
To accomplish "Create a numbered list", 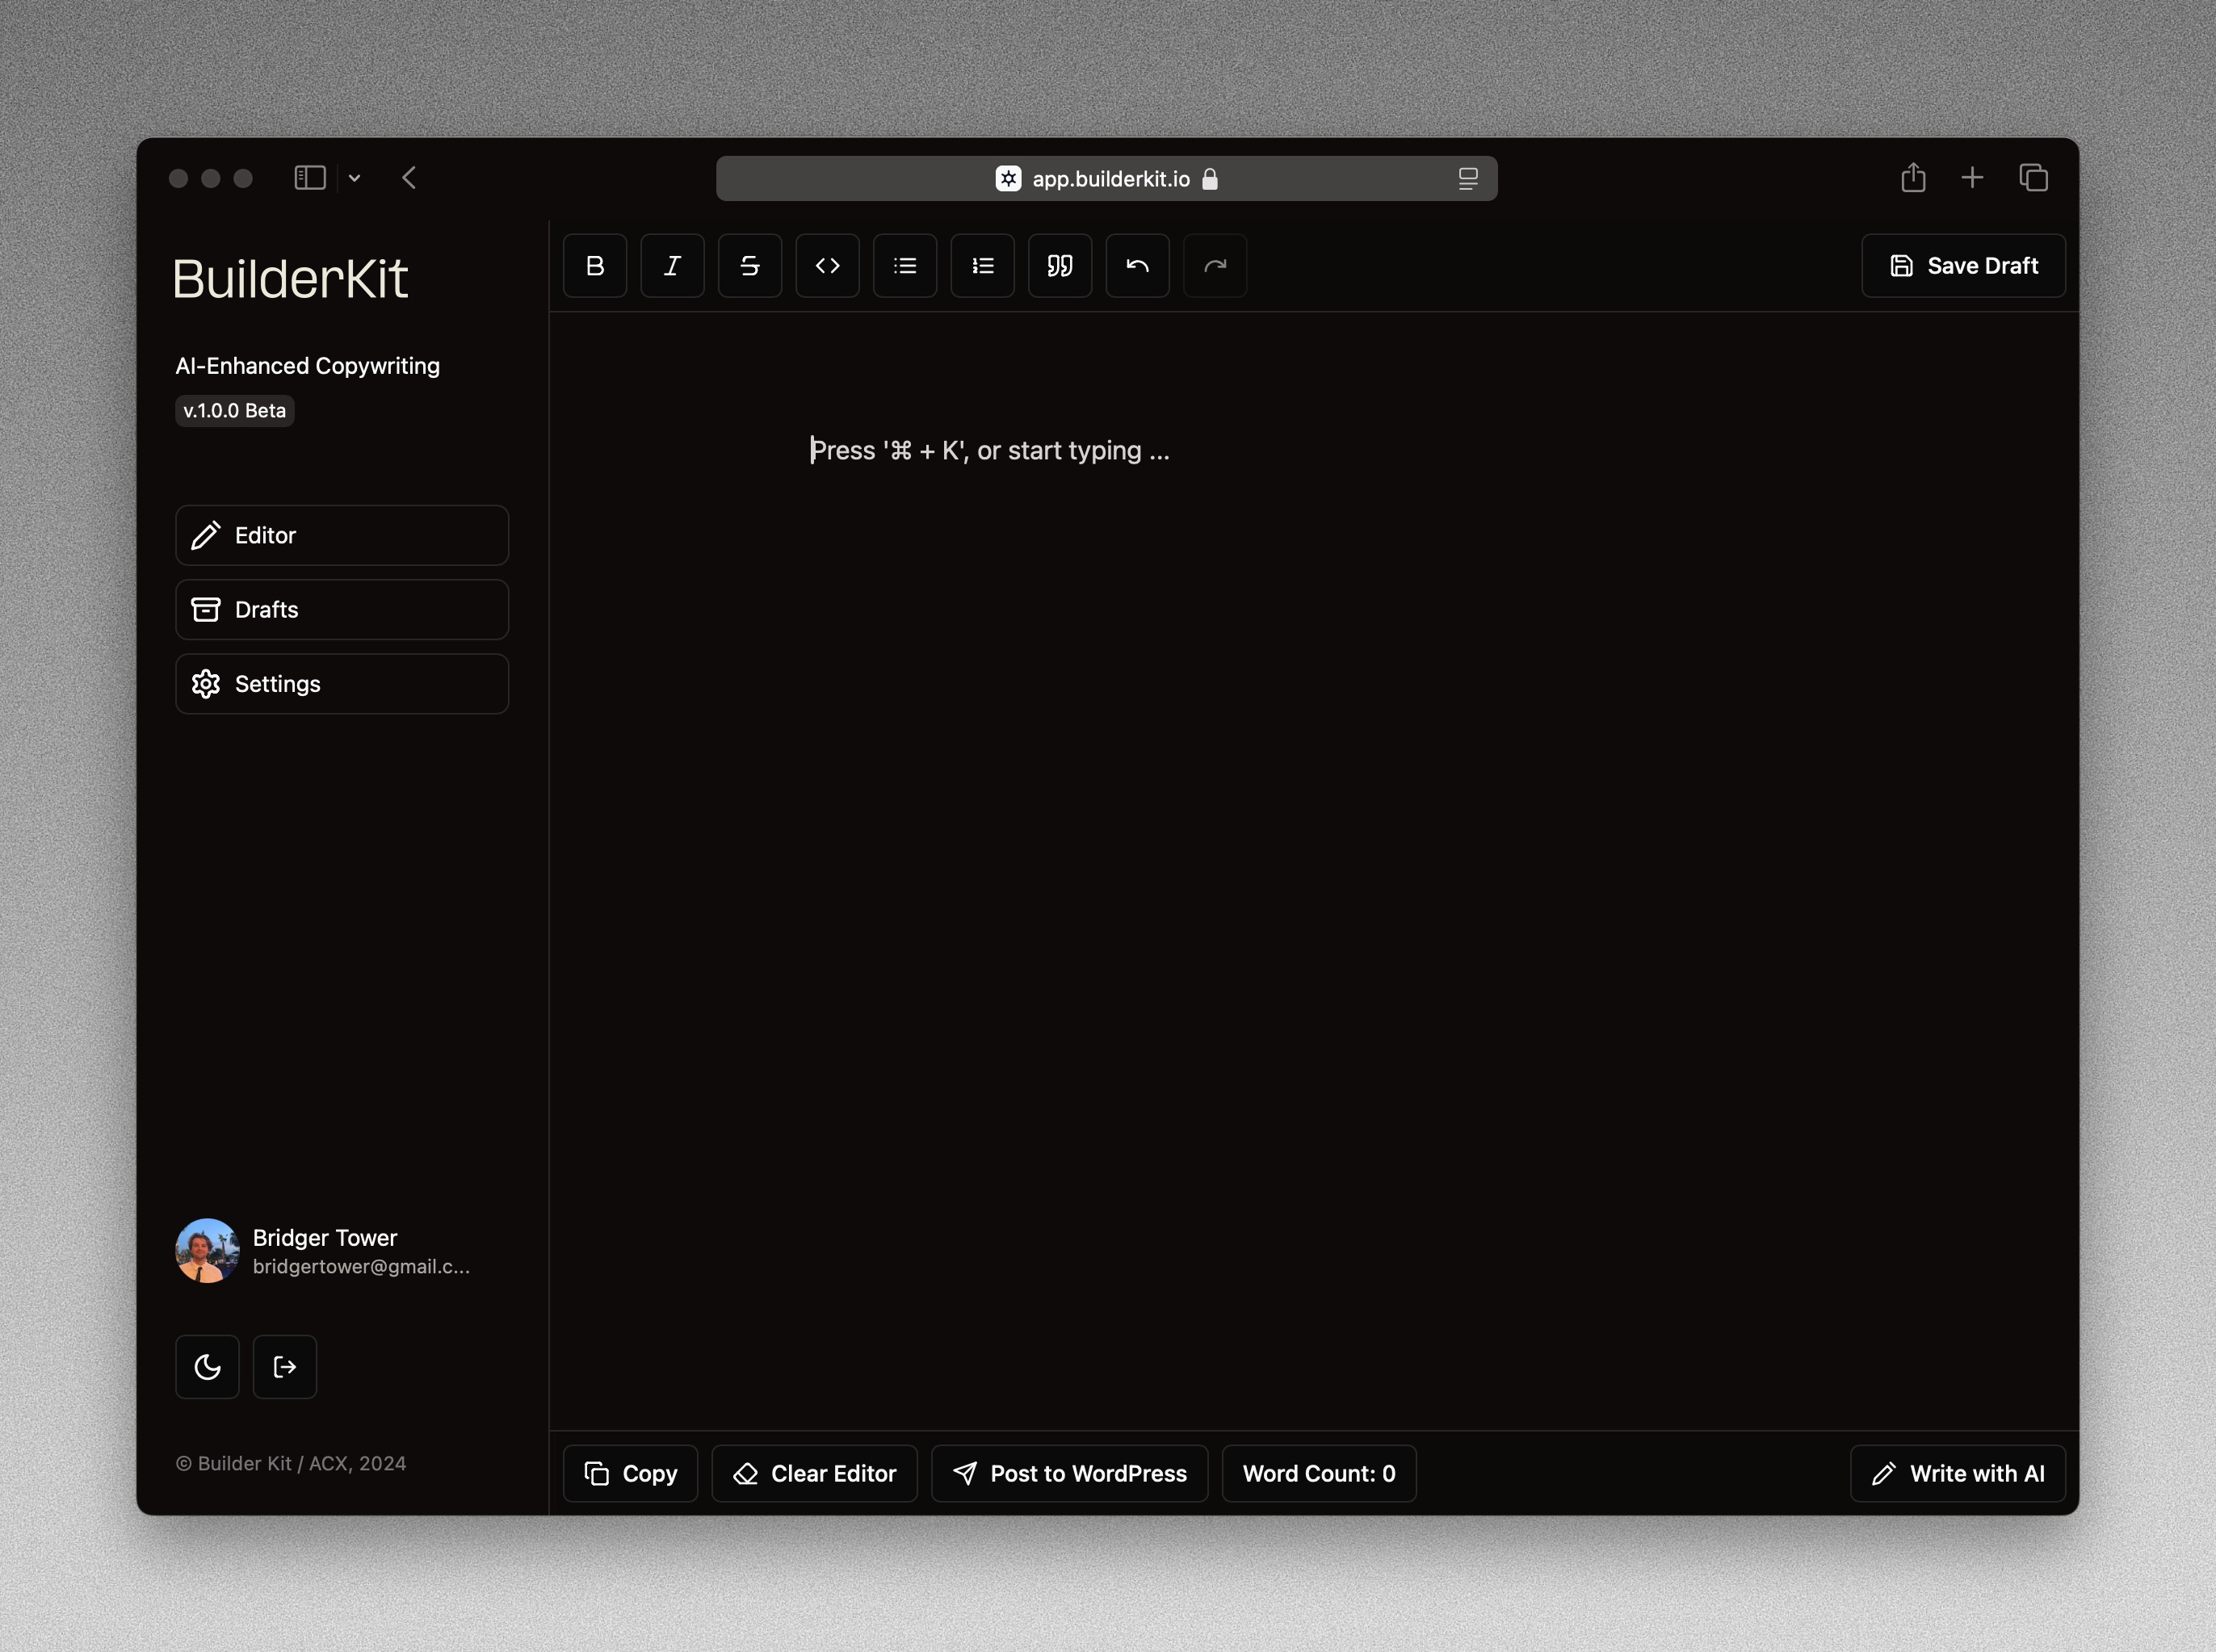I will 982,266.
